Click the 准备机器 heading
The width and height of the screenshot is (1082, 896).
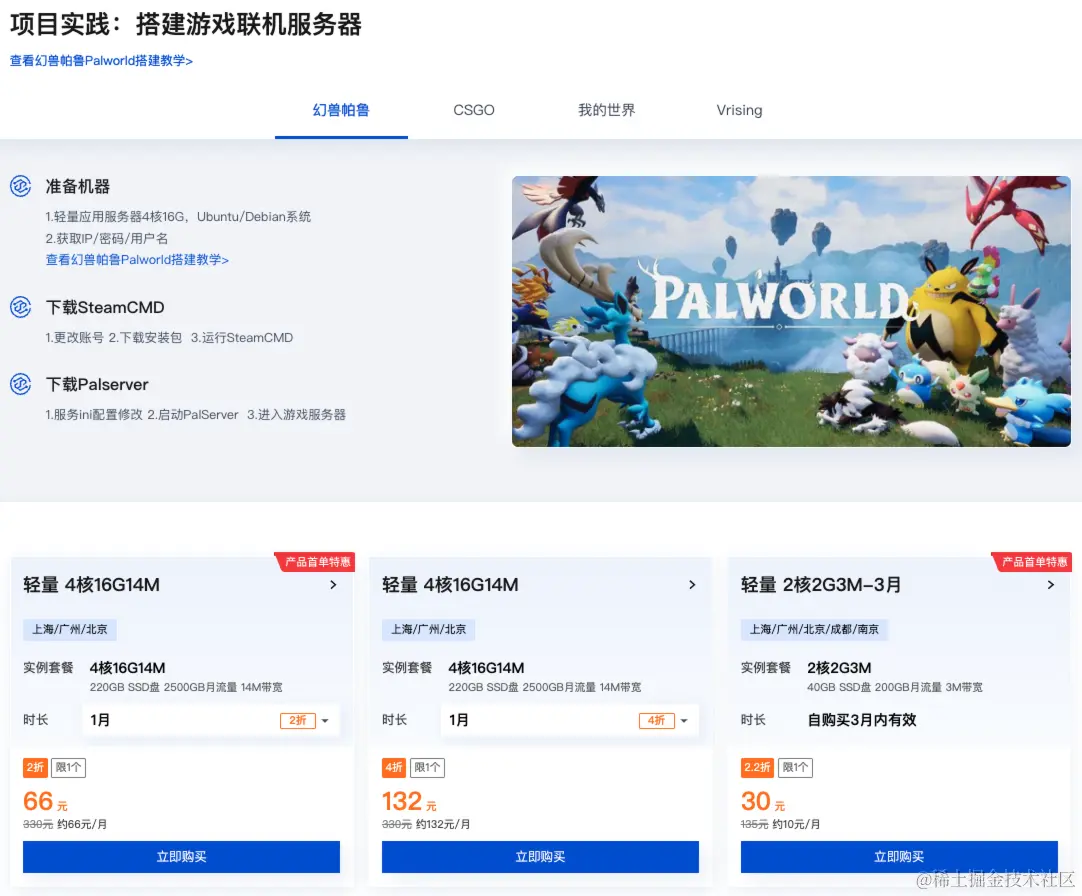coord(77,186)
